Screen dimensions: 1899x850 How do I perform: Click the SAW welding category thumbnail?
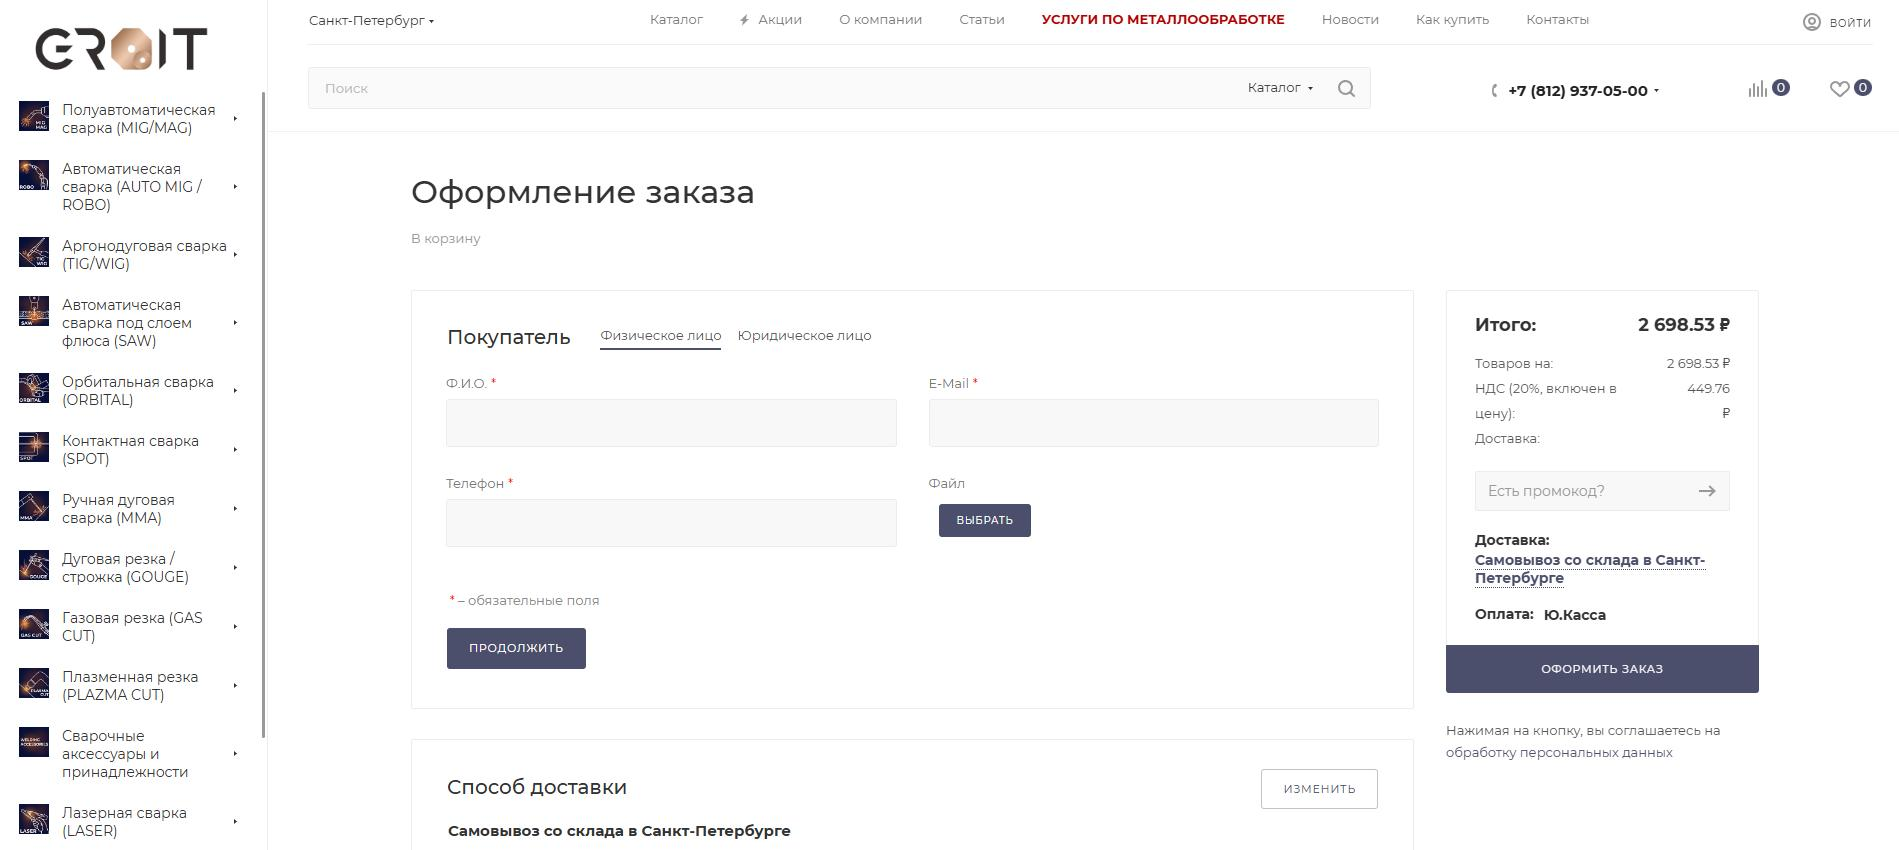[34, 311]
